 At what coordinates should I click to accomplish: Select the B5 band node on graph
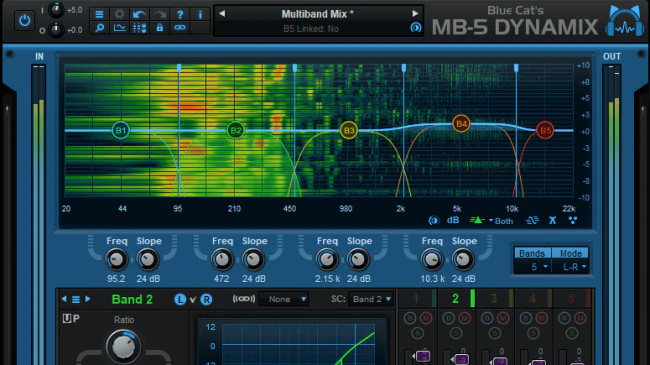click(x=545, y=130)
